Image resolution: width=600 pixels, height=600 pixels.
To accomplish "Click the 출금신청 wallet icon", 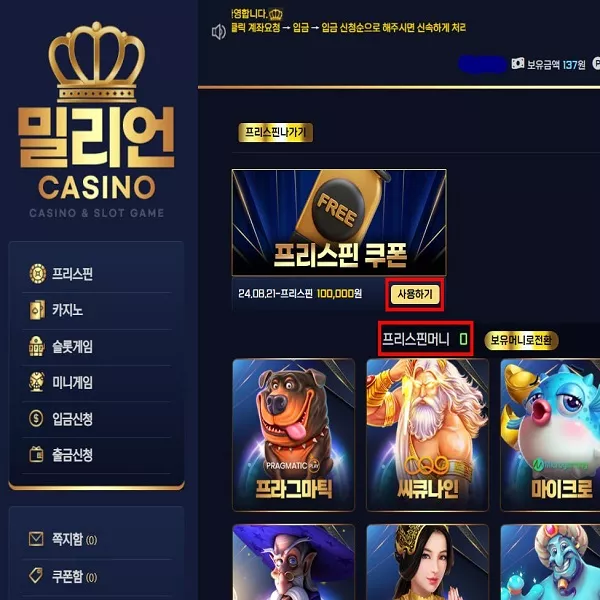I will (36, 454).
